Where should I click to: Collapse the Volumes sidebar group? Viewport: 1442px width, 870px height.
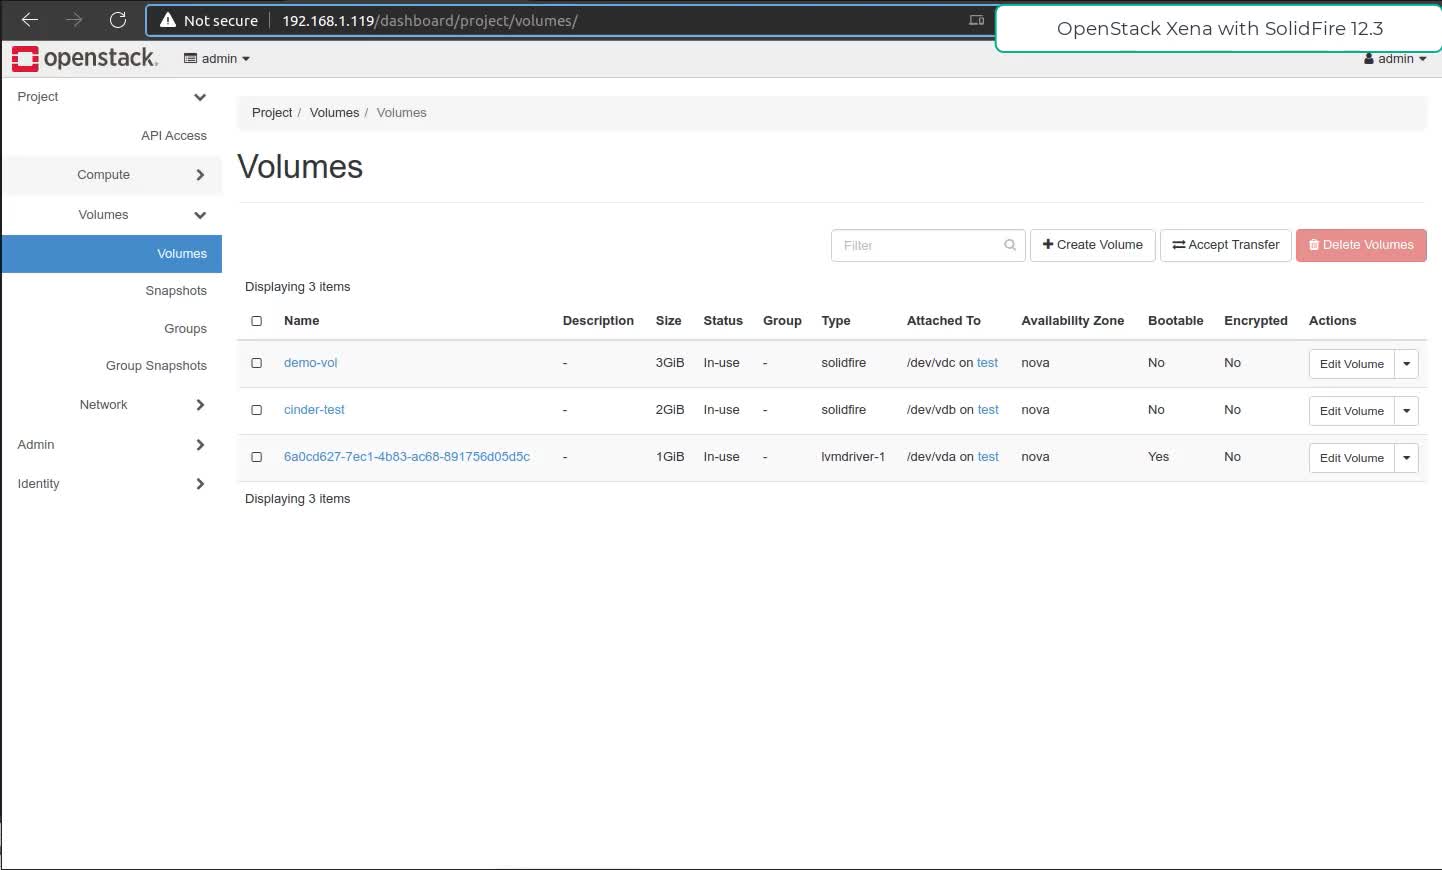[111, 215]
